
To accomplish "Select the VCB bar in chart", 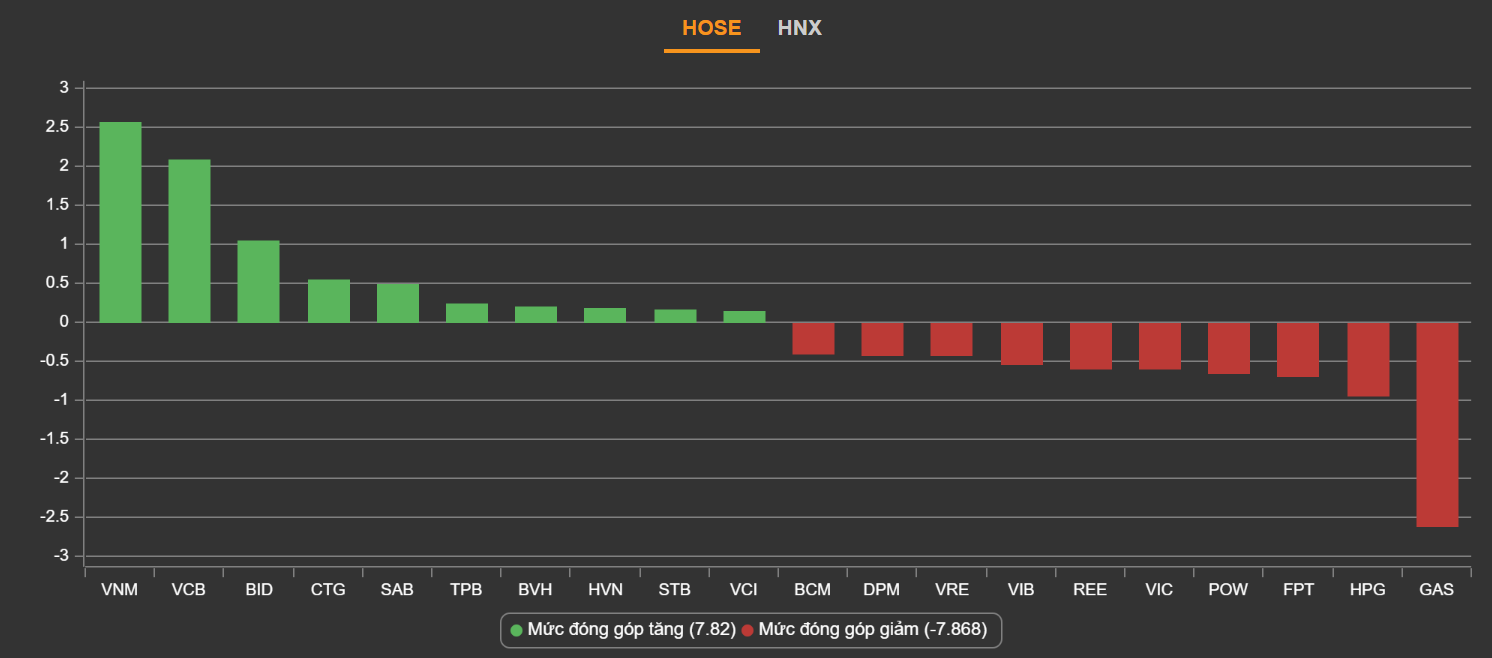I will tap(189, 241).
